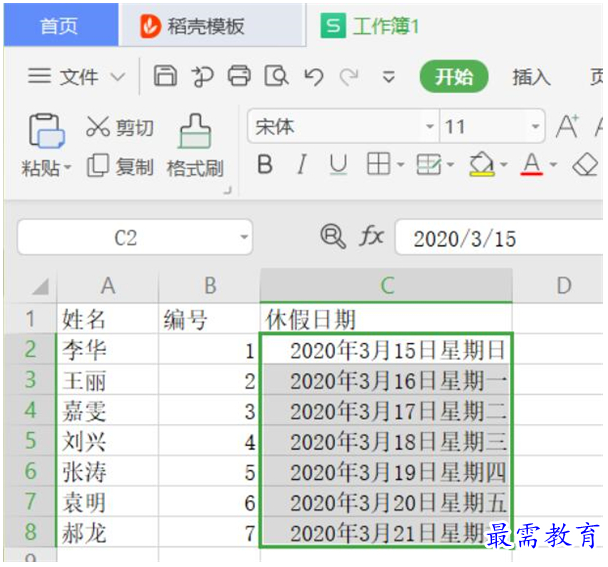Viewport: 608px width, 567px height.
Task: Click the Docer template flame icon
Action: coord(150,26)
